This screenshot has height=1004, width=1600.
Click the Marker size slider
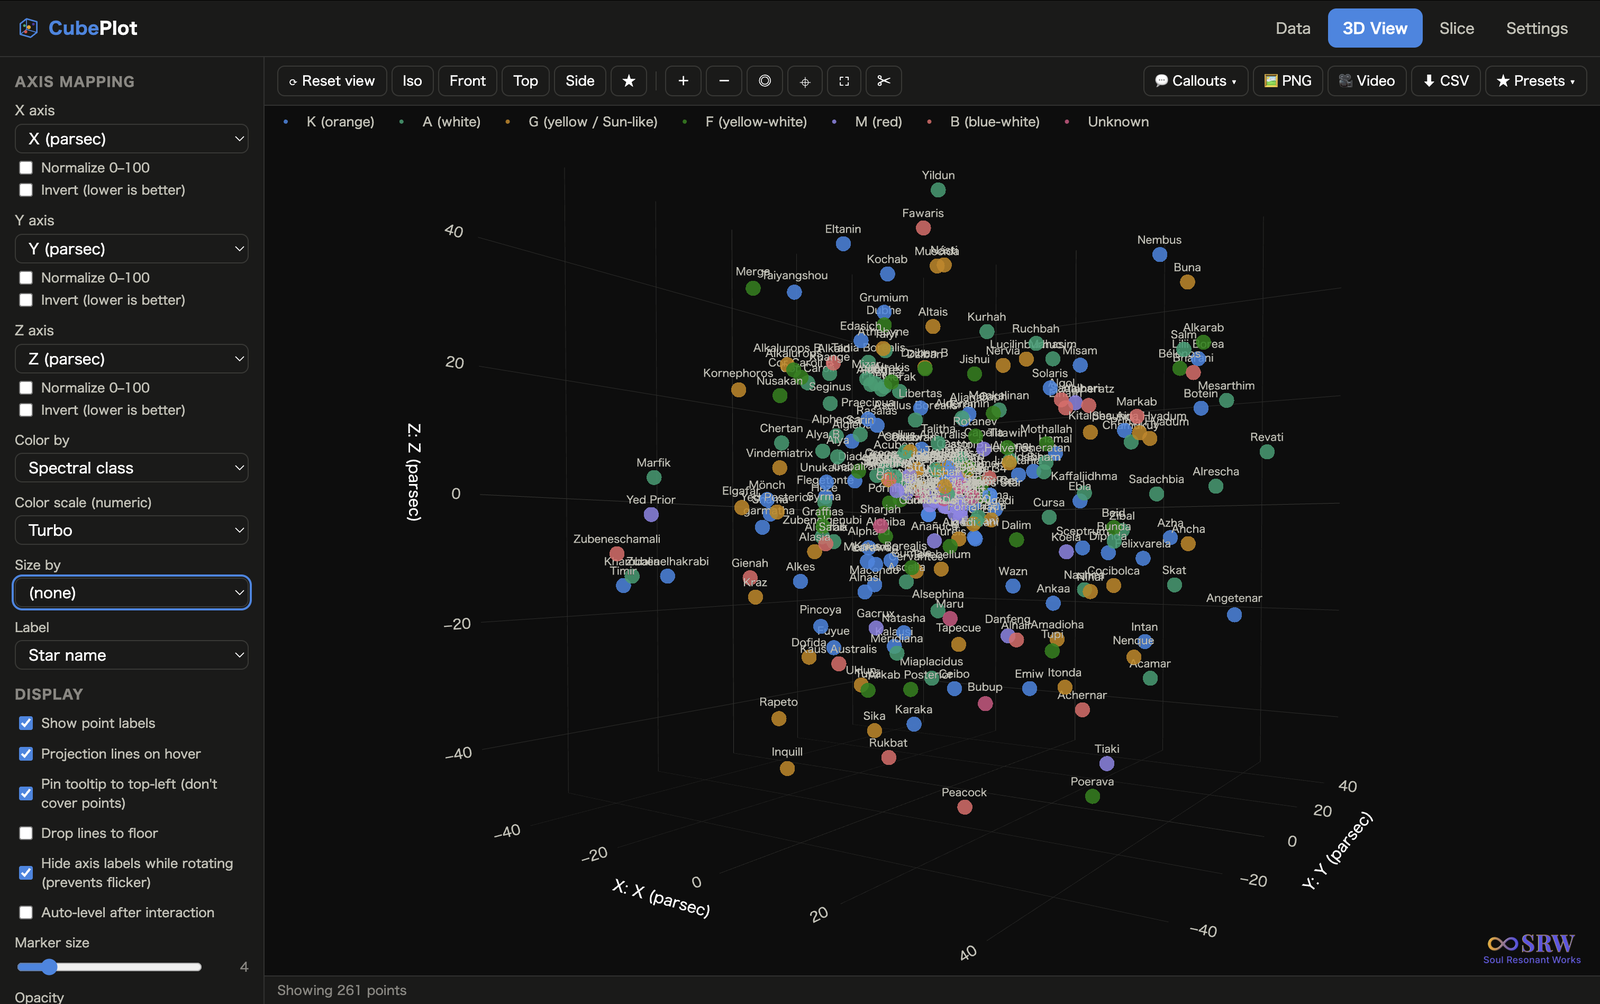(109, 967)
